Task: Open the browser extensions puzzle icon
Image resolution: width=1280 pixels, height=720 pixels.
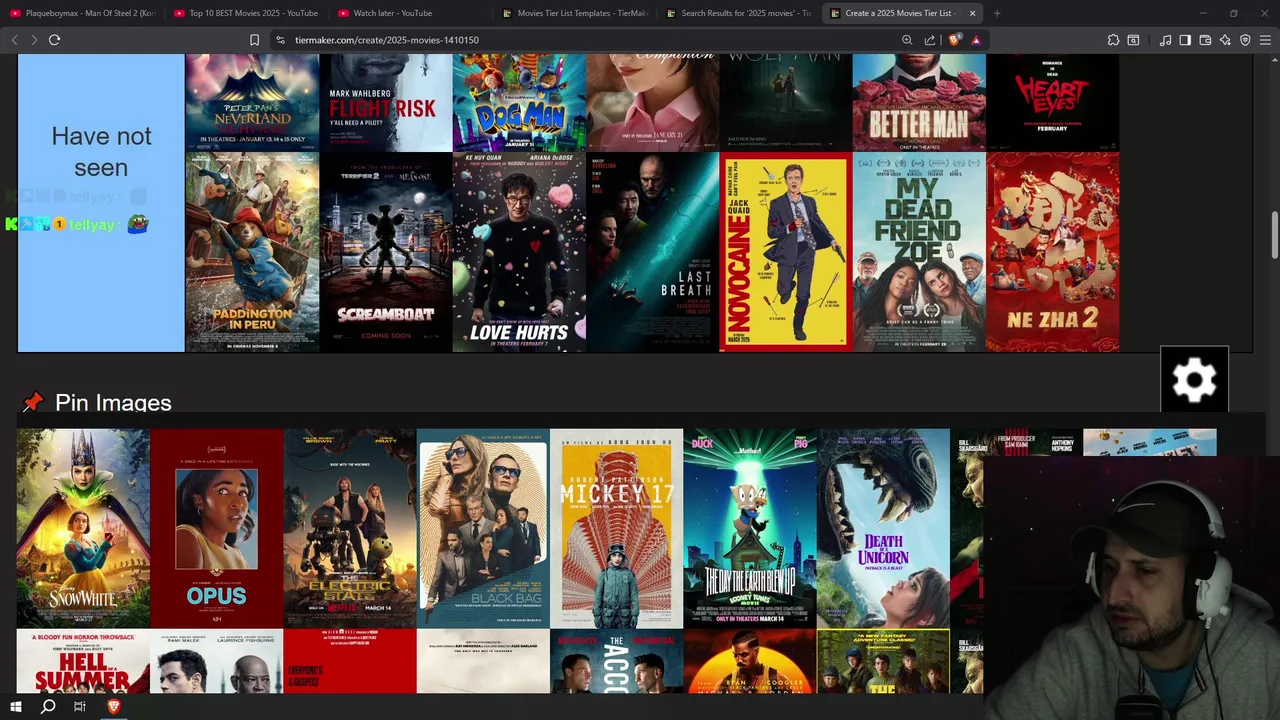Action: click(x=1113, y=40)
